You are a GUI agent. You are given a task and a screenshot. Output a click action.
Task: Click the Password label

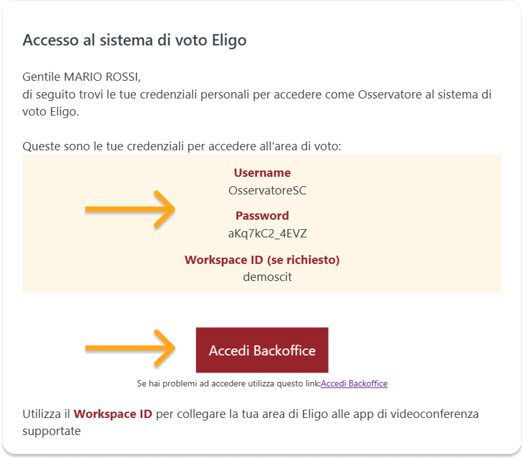coord(262,216)
